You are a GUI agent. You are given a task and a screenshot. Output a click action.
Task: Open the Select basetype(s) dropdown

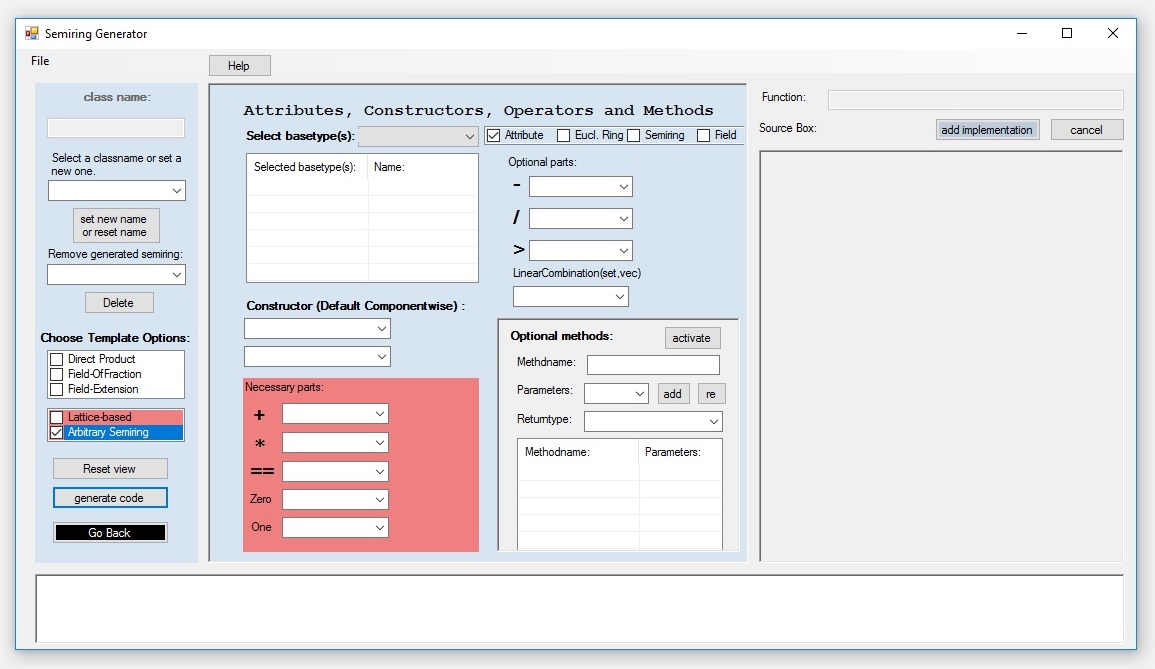[x=418, y=136]
